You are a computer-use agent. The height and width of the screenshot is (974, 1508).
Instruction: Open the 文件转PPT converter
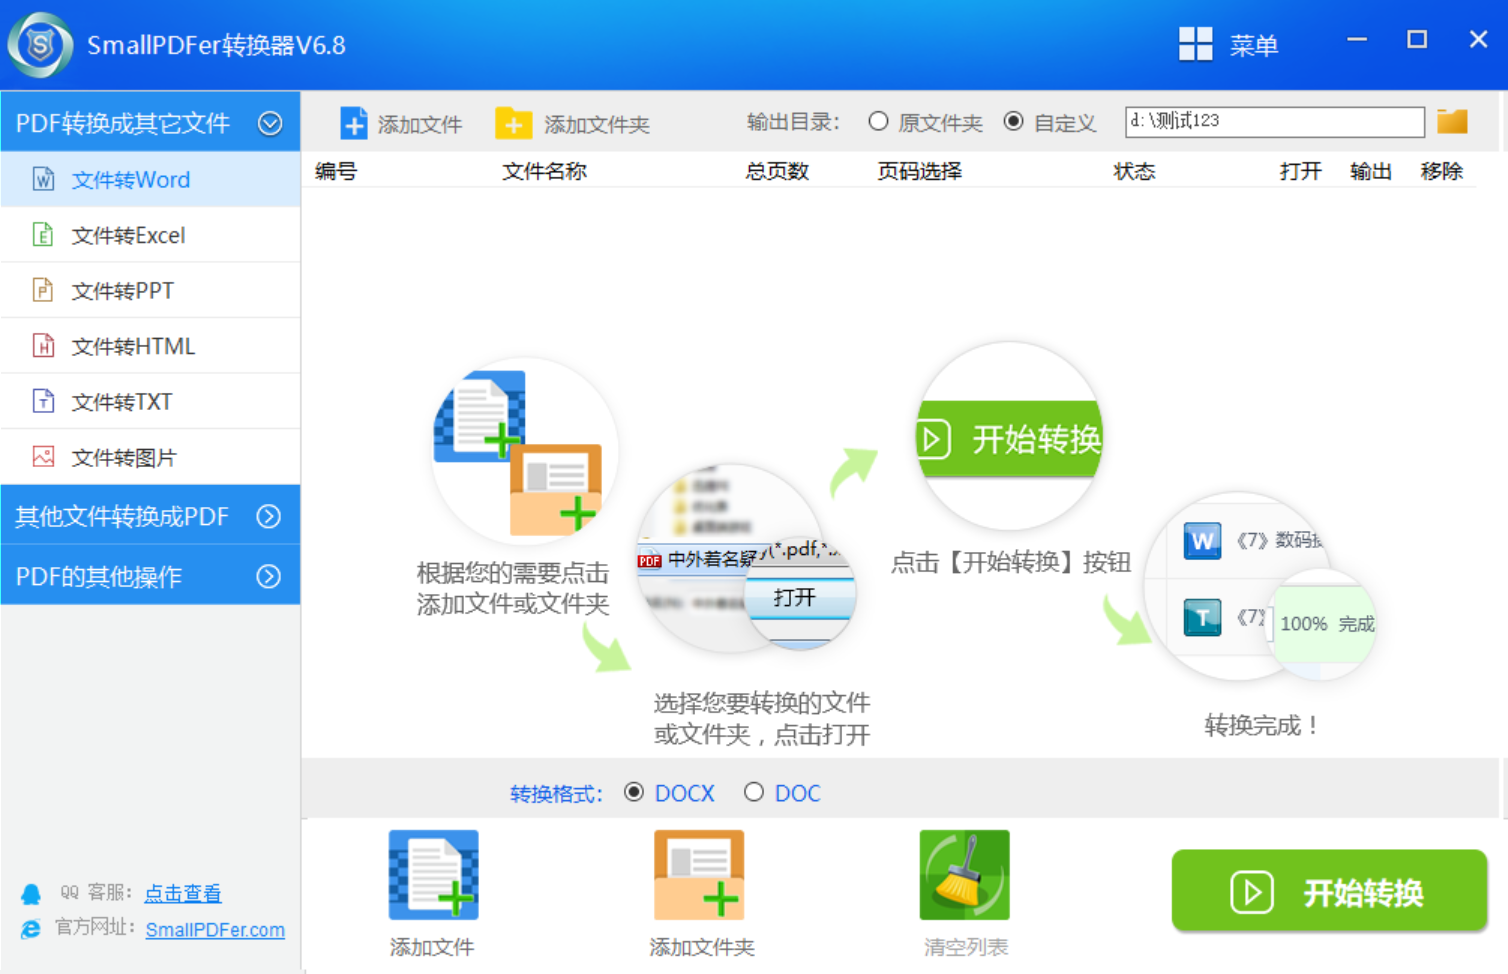[x=120, y=290]
